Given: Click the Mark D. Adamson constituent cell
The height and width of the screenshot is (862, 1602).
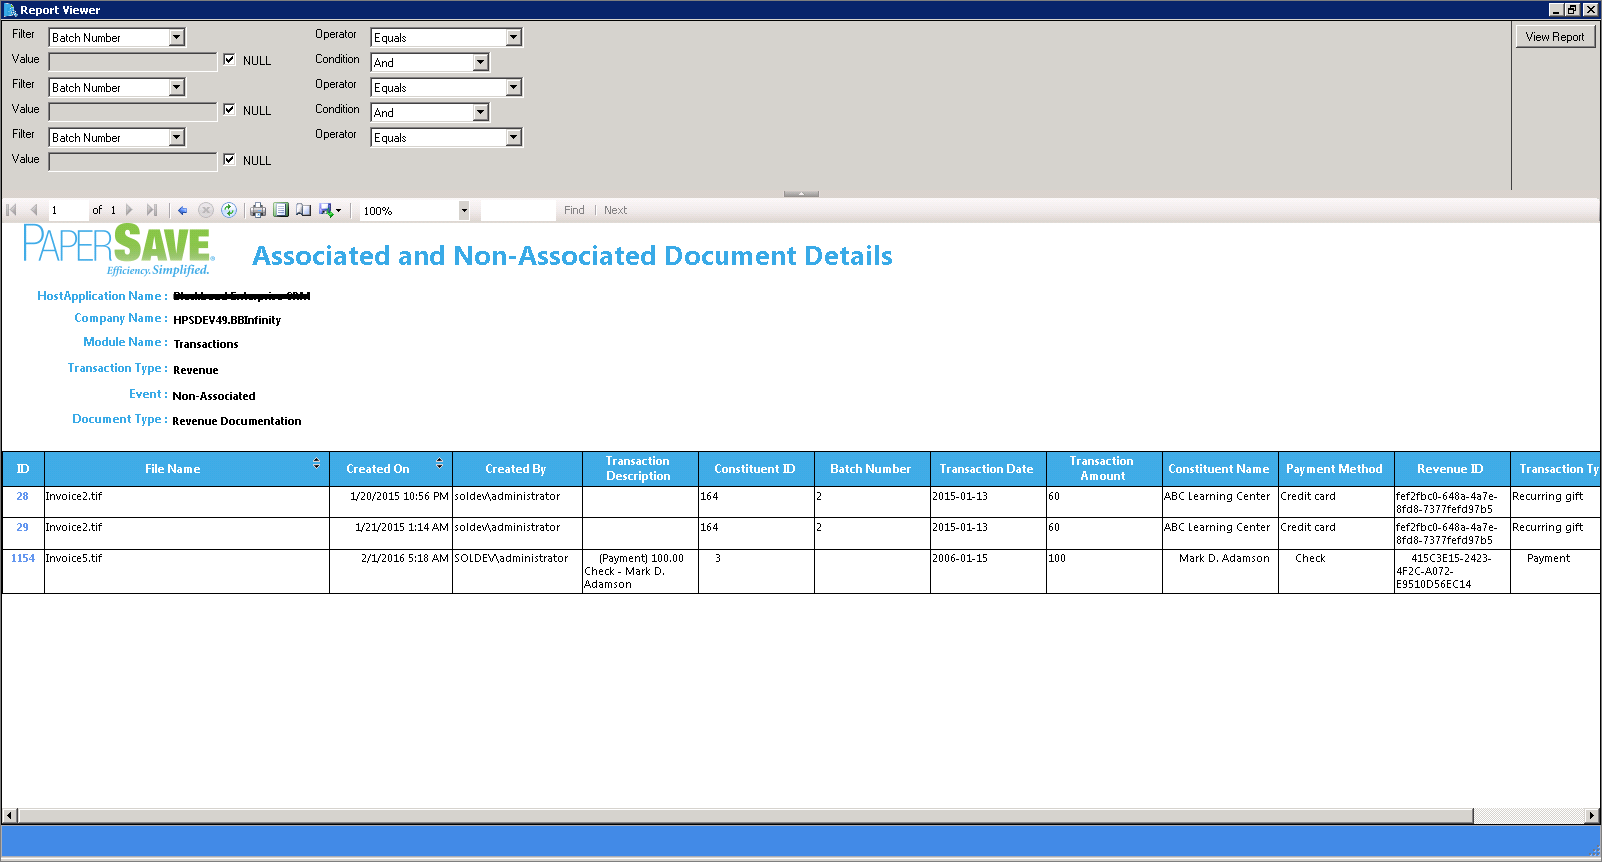Looking at the screenshot, I should point(1220,571).
